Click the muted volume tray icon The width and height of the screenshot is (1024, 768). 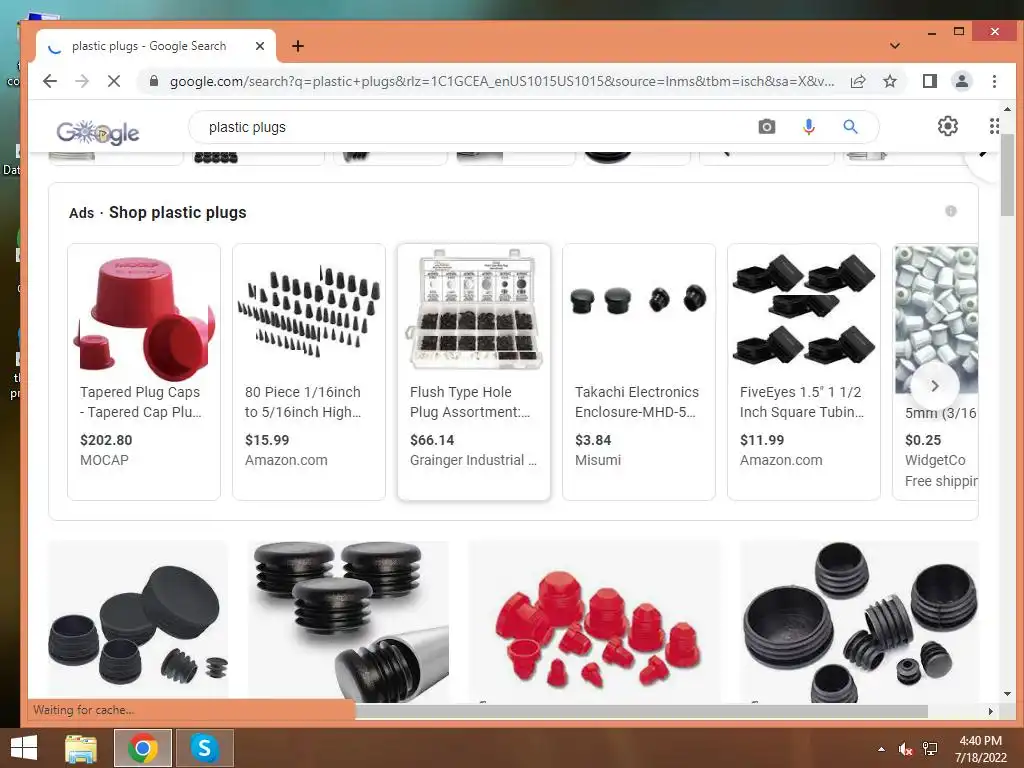[905, 749]
